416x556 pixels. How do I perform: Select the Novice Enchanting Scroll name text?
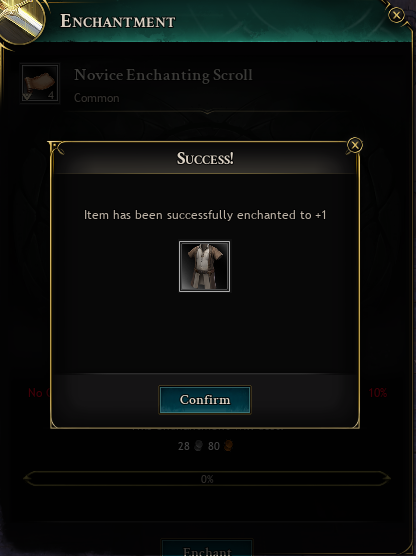163,75
